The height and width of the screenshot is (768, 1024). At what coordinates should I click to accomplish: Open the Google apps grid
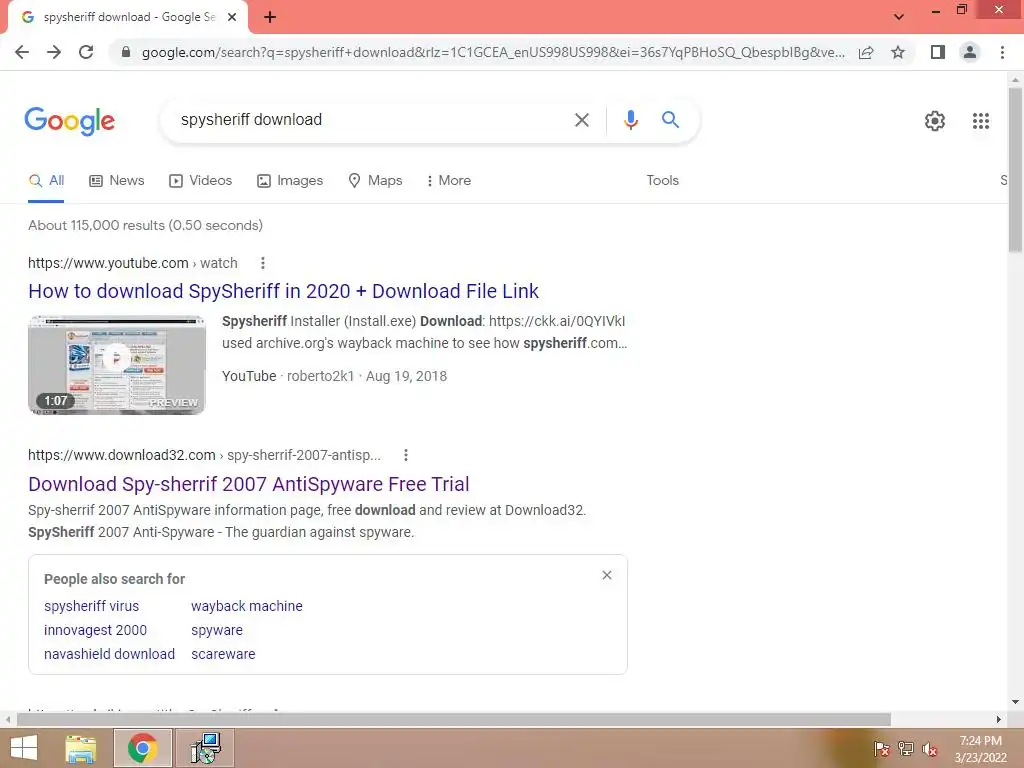pyautogui.click(x=980, y=121)
